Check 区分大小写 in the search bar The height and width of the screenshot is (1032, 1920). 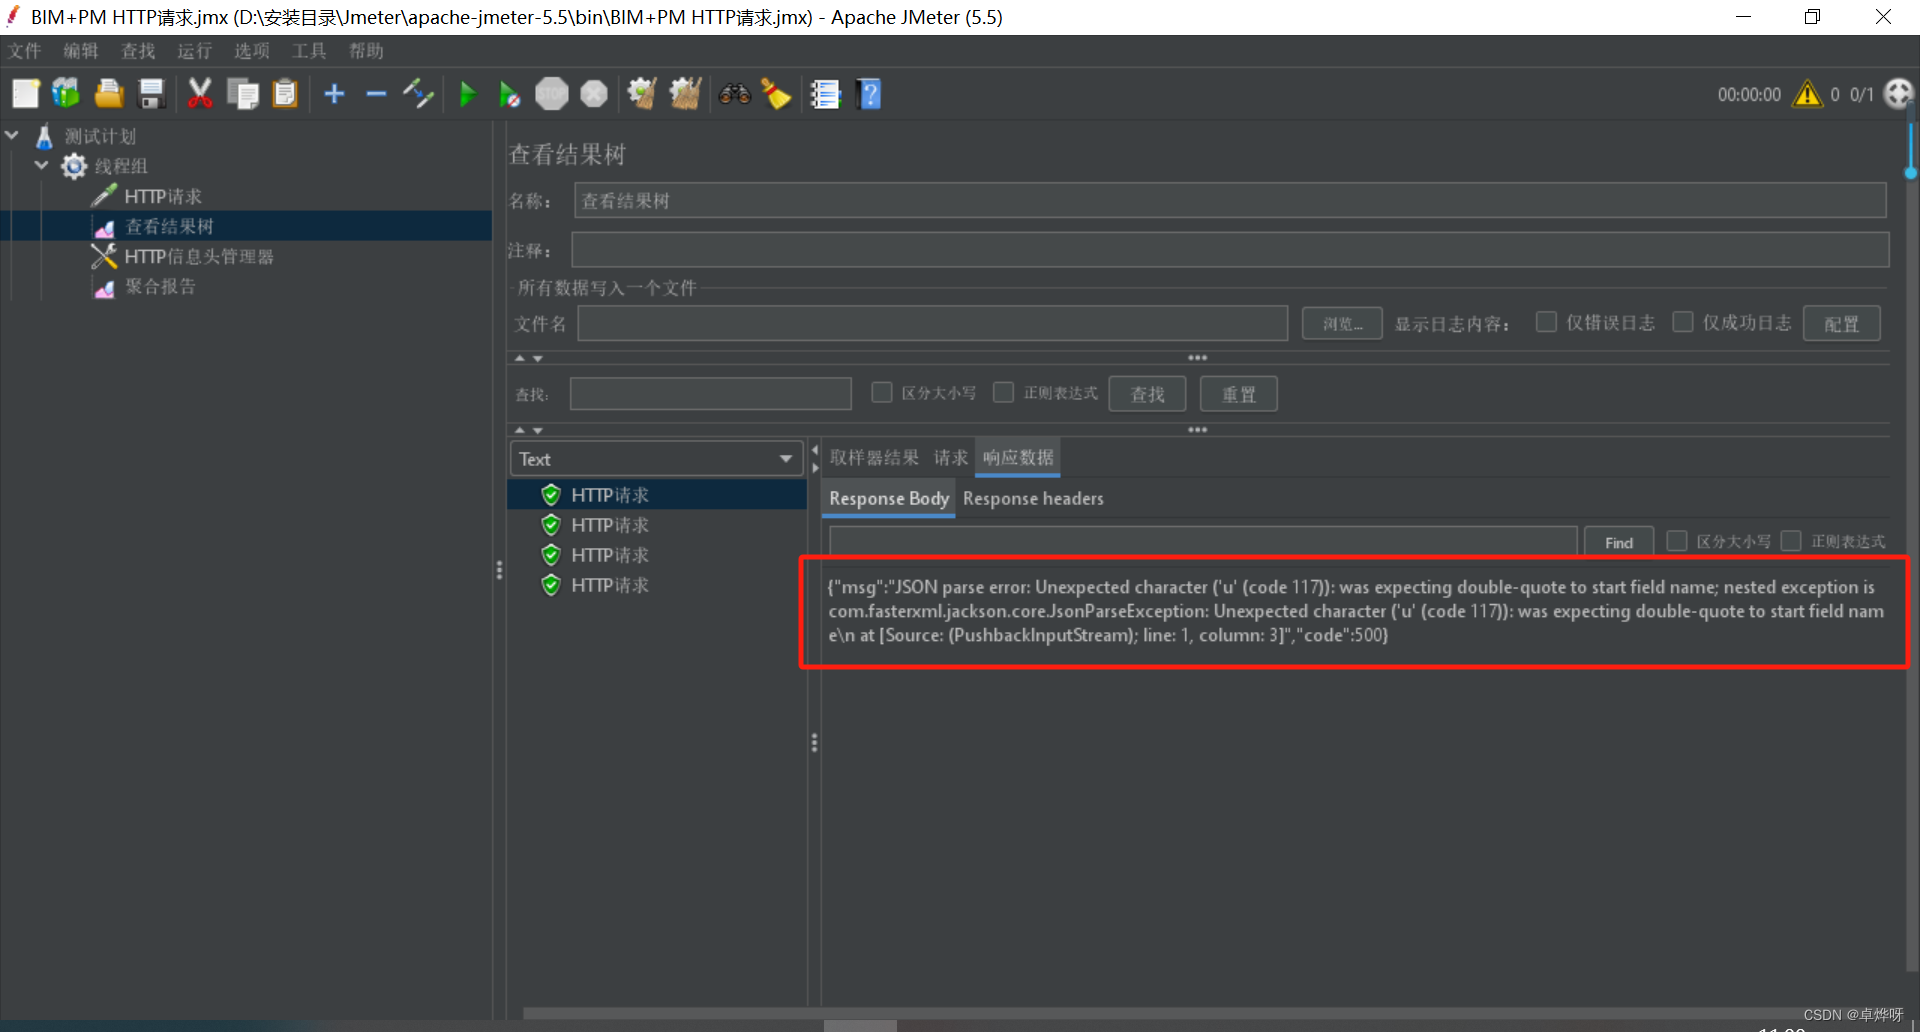[882, 392]
